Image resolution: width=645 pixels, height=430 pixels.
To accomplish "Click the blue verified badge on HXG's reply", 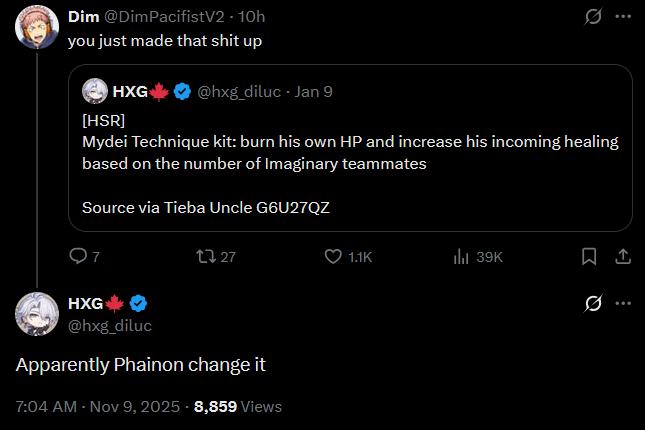I will (141, 304).
